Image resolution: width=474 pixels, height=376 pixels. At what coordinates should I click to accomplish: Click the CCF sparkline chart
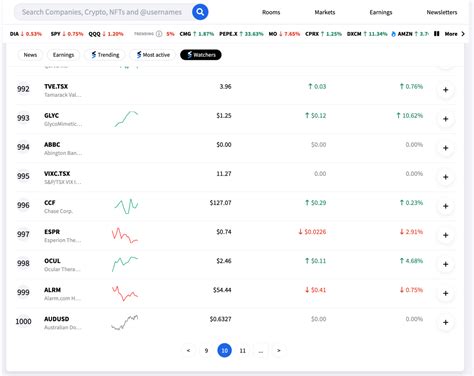126,206
